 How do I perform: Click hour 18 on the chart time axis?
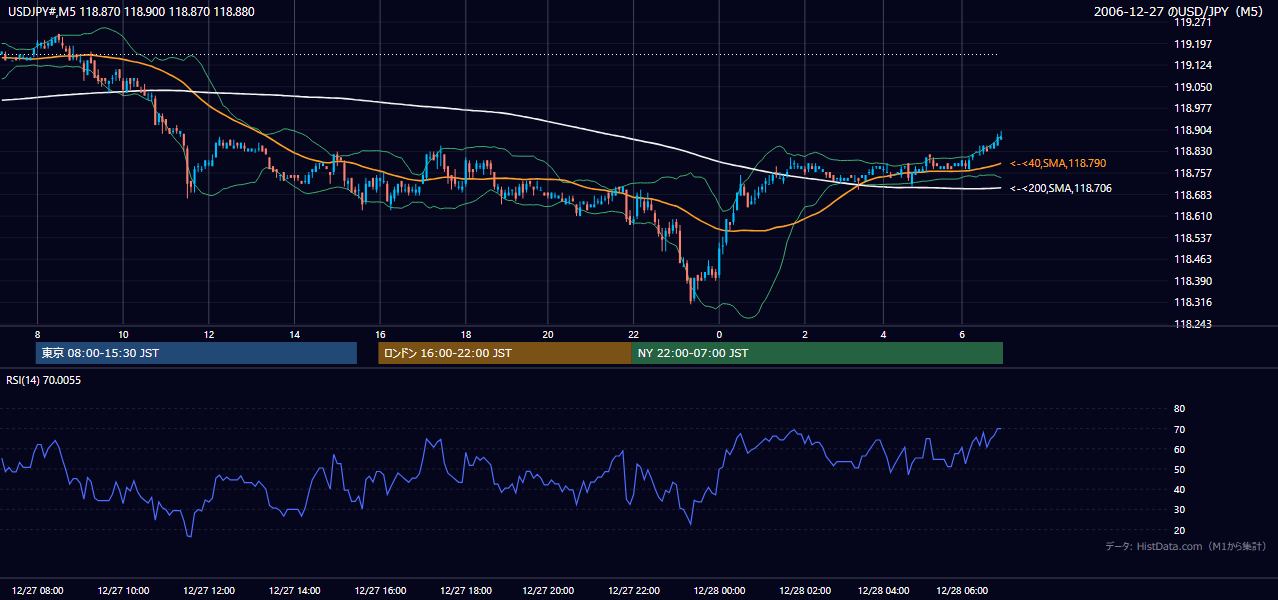tap(465, 333)
